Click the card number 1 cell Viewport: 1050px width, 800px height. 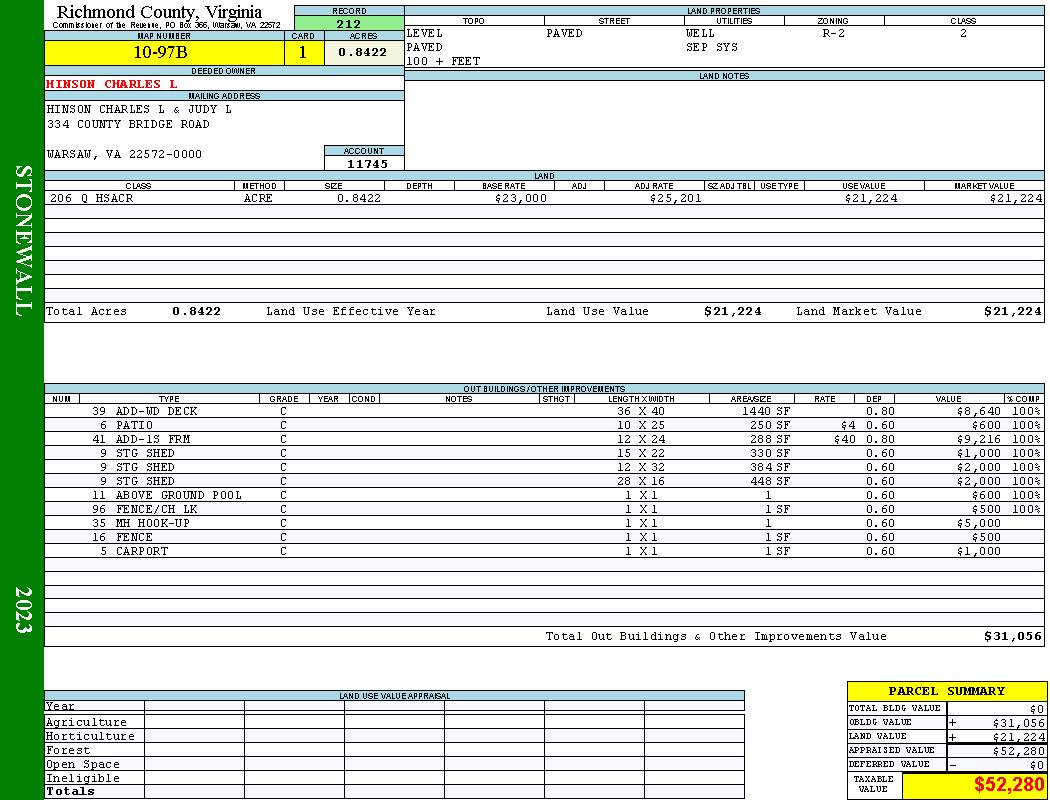point(303,52)
